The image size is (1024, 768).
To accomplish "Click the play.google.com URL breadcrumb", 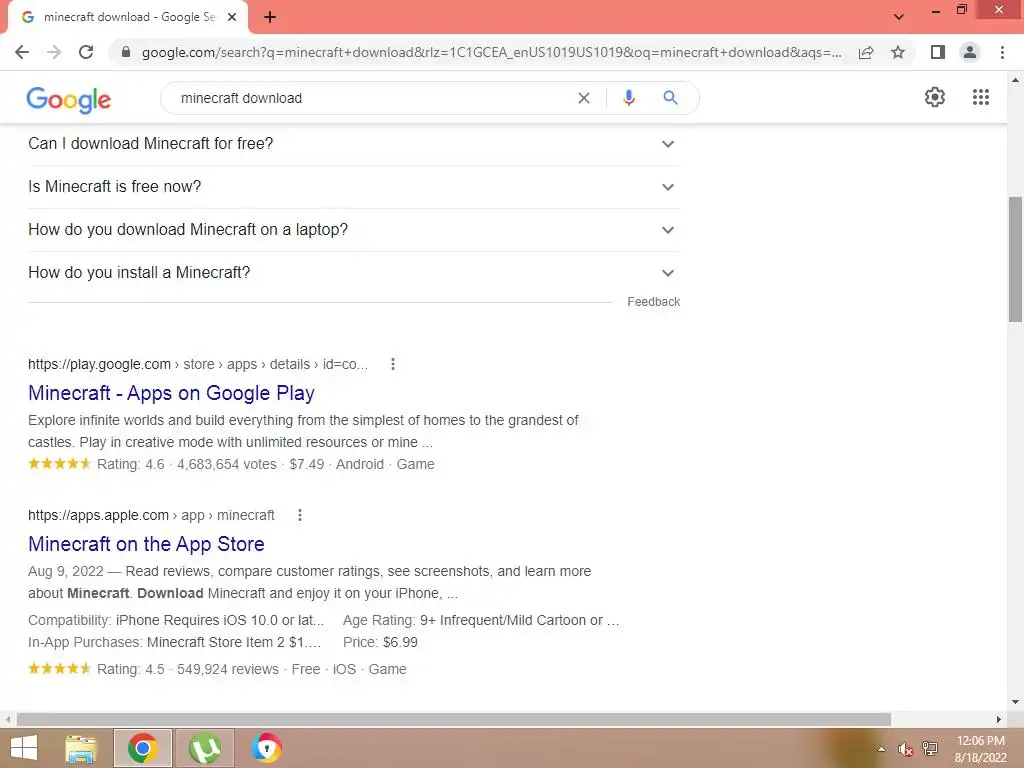I will pyautogui.click(x=198, y=364).
